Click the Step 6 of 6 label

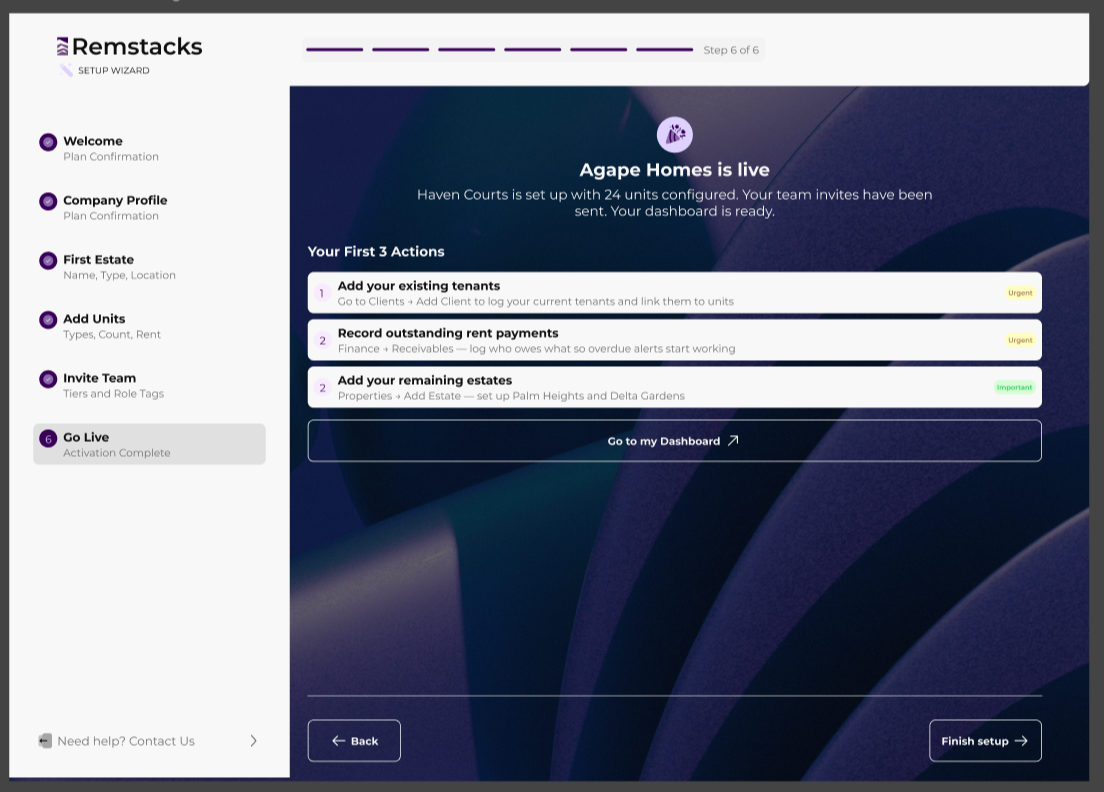tap(731, 50)
